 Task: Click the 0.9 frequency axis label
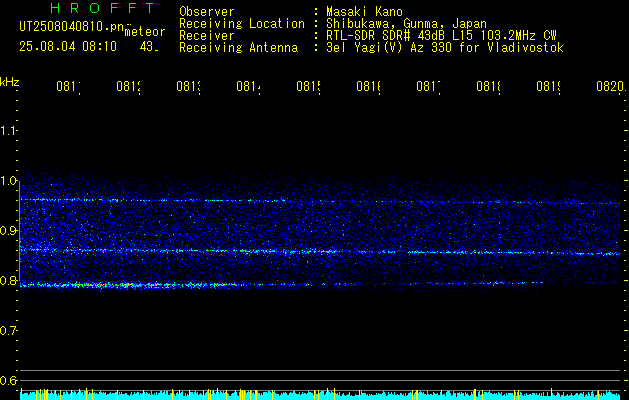8,231
